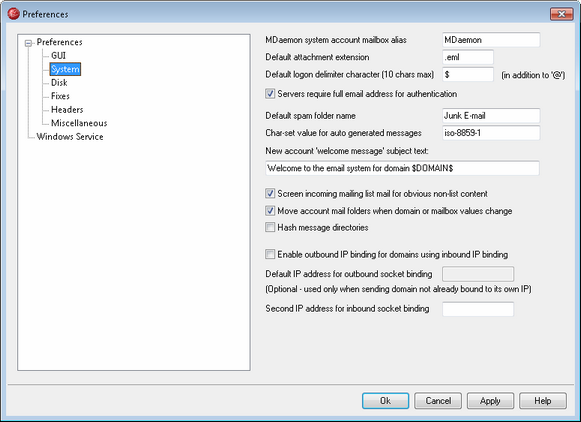Close the Preferences dialog window

pos(561,14)
